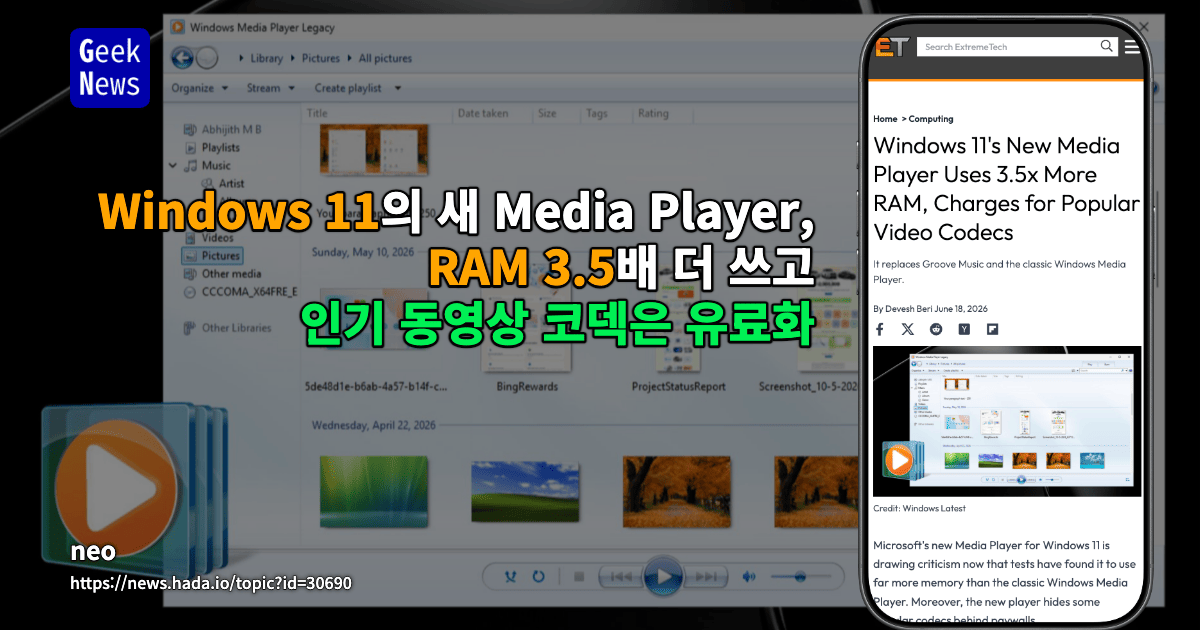
Task: Share the article on Facebook
Action: click(x=880, y=329)
